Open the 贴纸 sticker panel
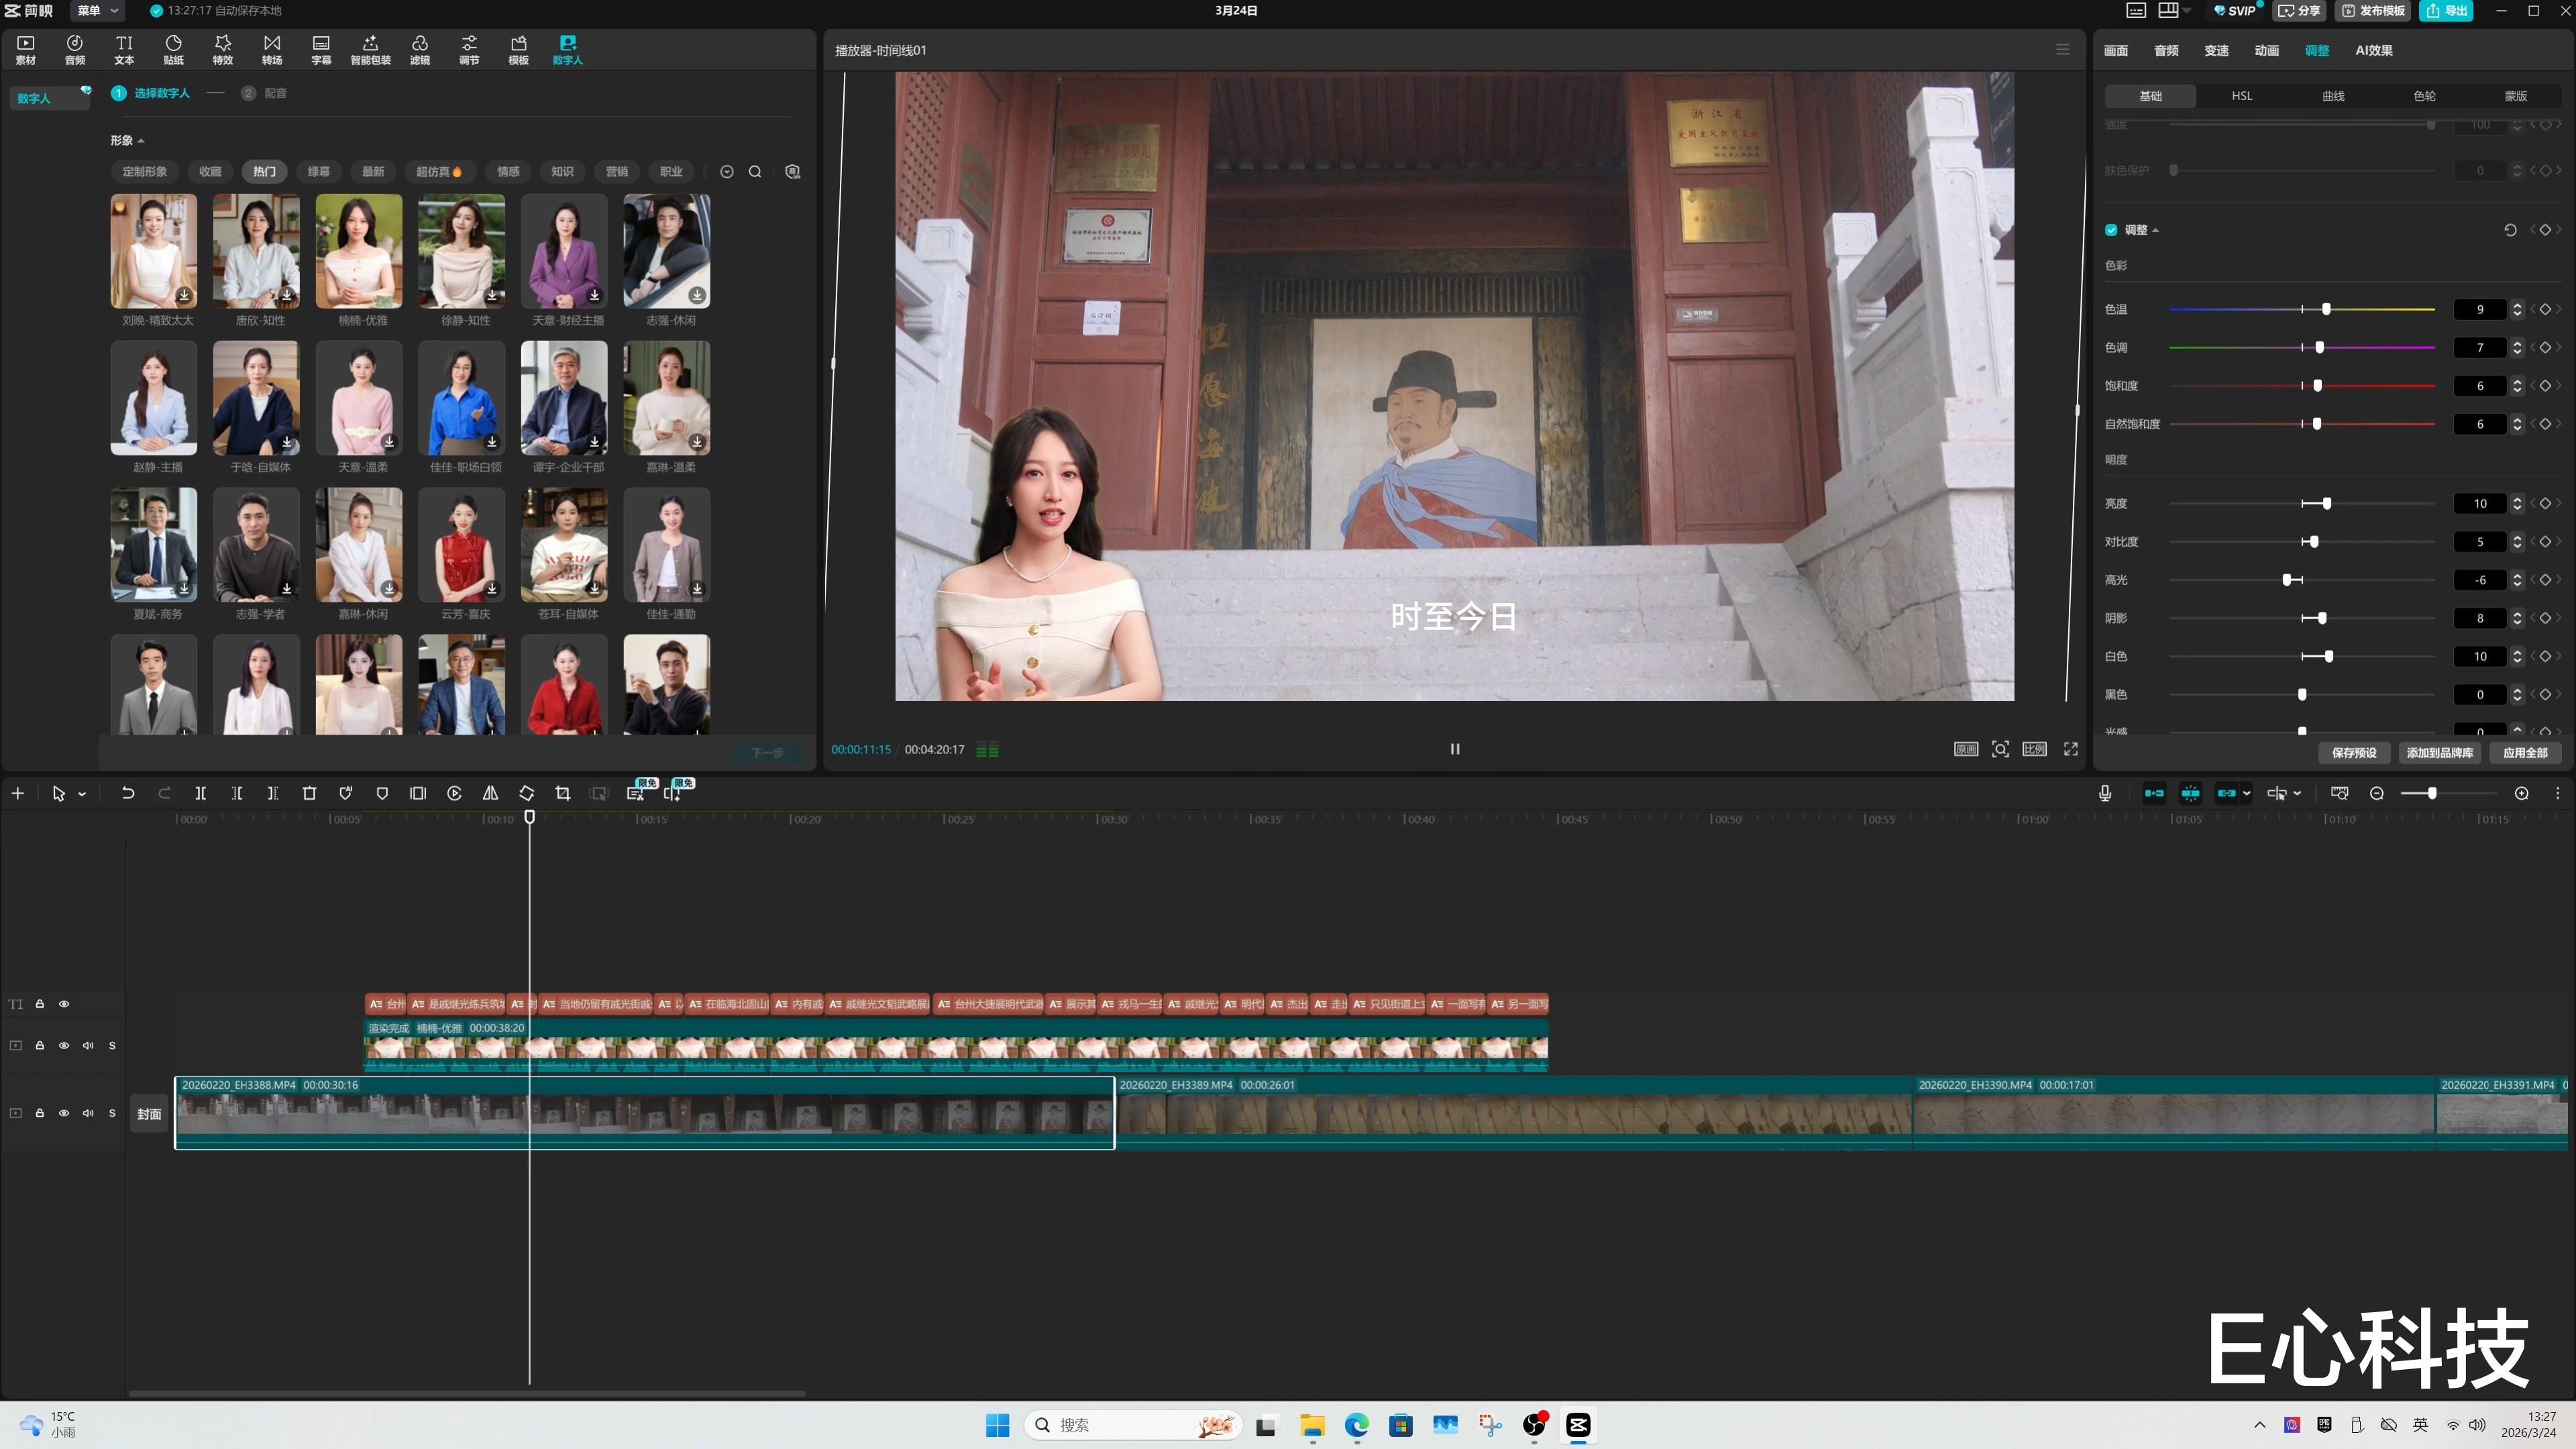Image resolution: width=2576 pixels, height=1449 pixels. 173,49
